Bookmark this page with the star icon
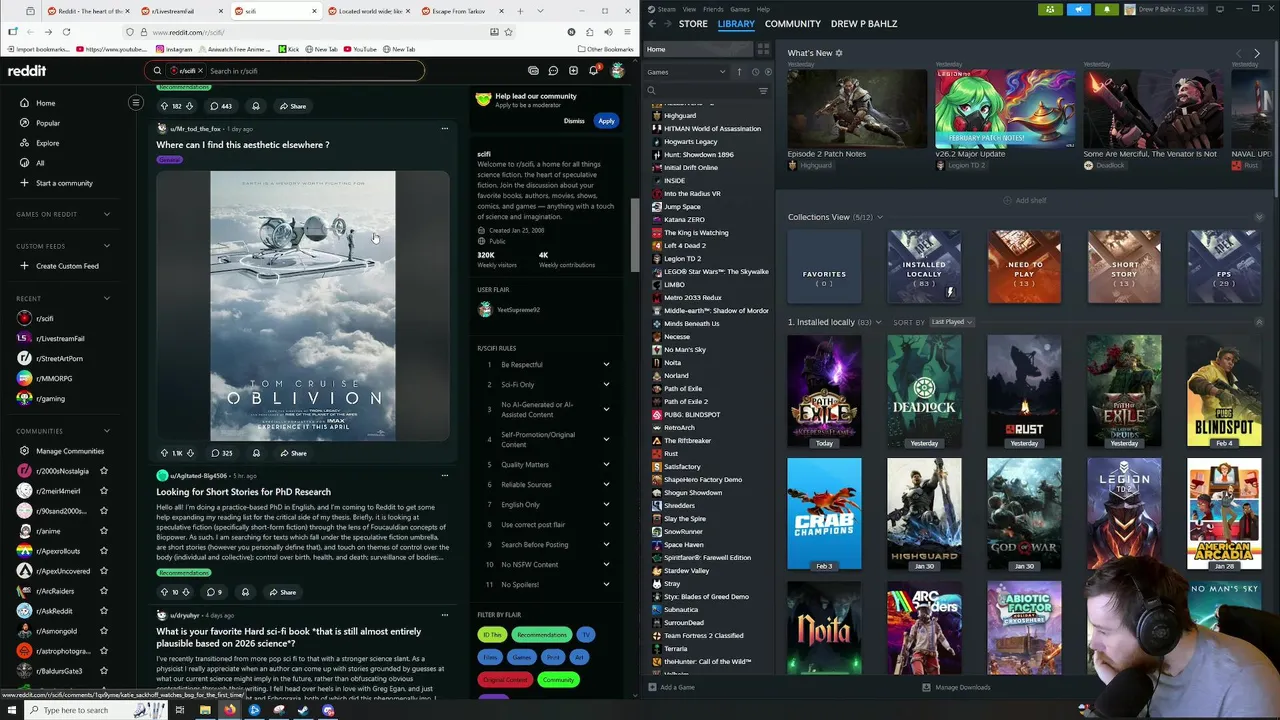1280x720 pixels. [x=508, y=32]
